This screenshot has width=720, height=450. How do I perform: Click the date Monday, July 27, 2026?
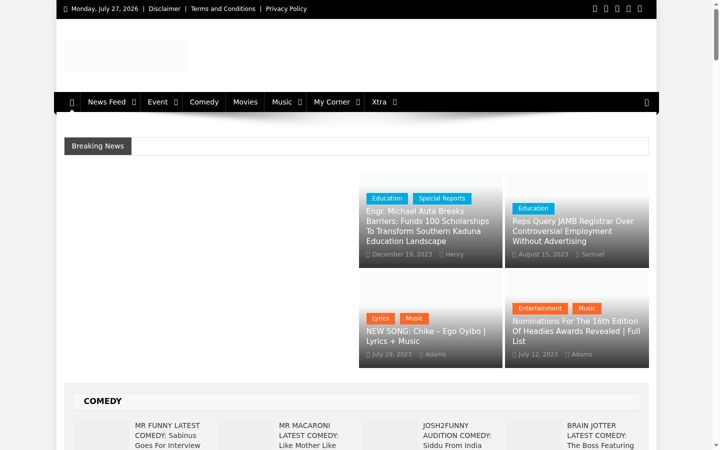104,9
